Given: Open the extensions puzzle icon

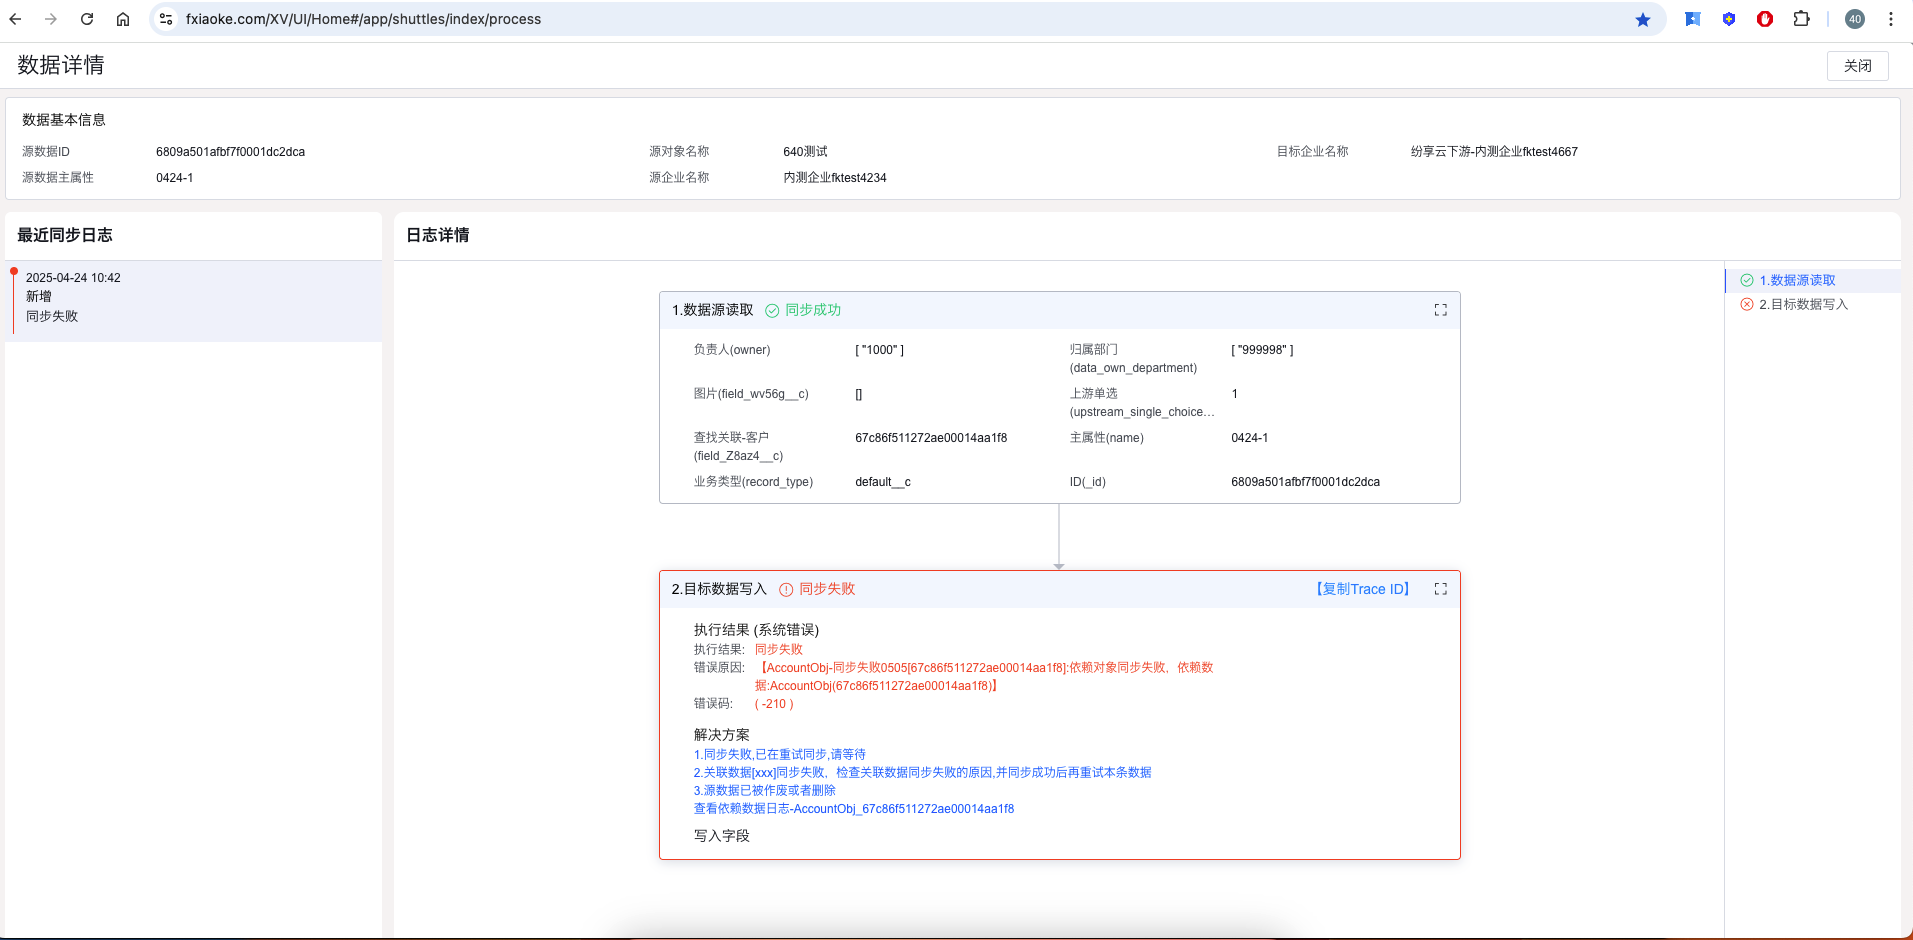Looking at the screenshot, I should [1801, 19].
